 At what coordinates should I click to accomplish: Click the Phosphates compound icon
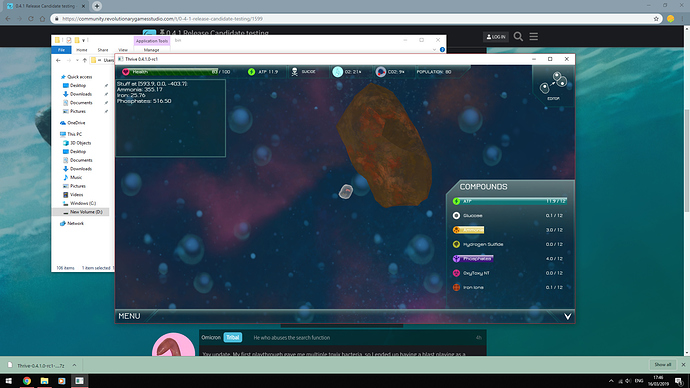coord(456,259)
